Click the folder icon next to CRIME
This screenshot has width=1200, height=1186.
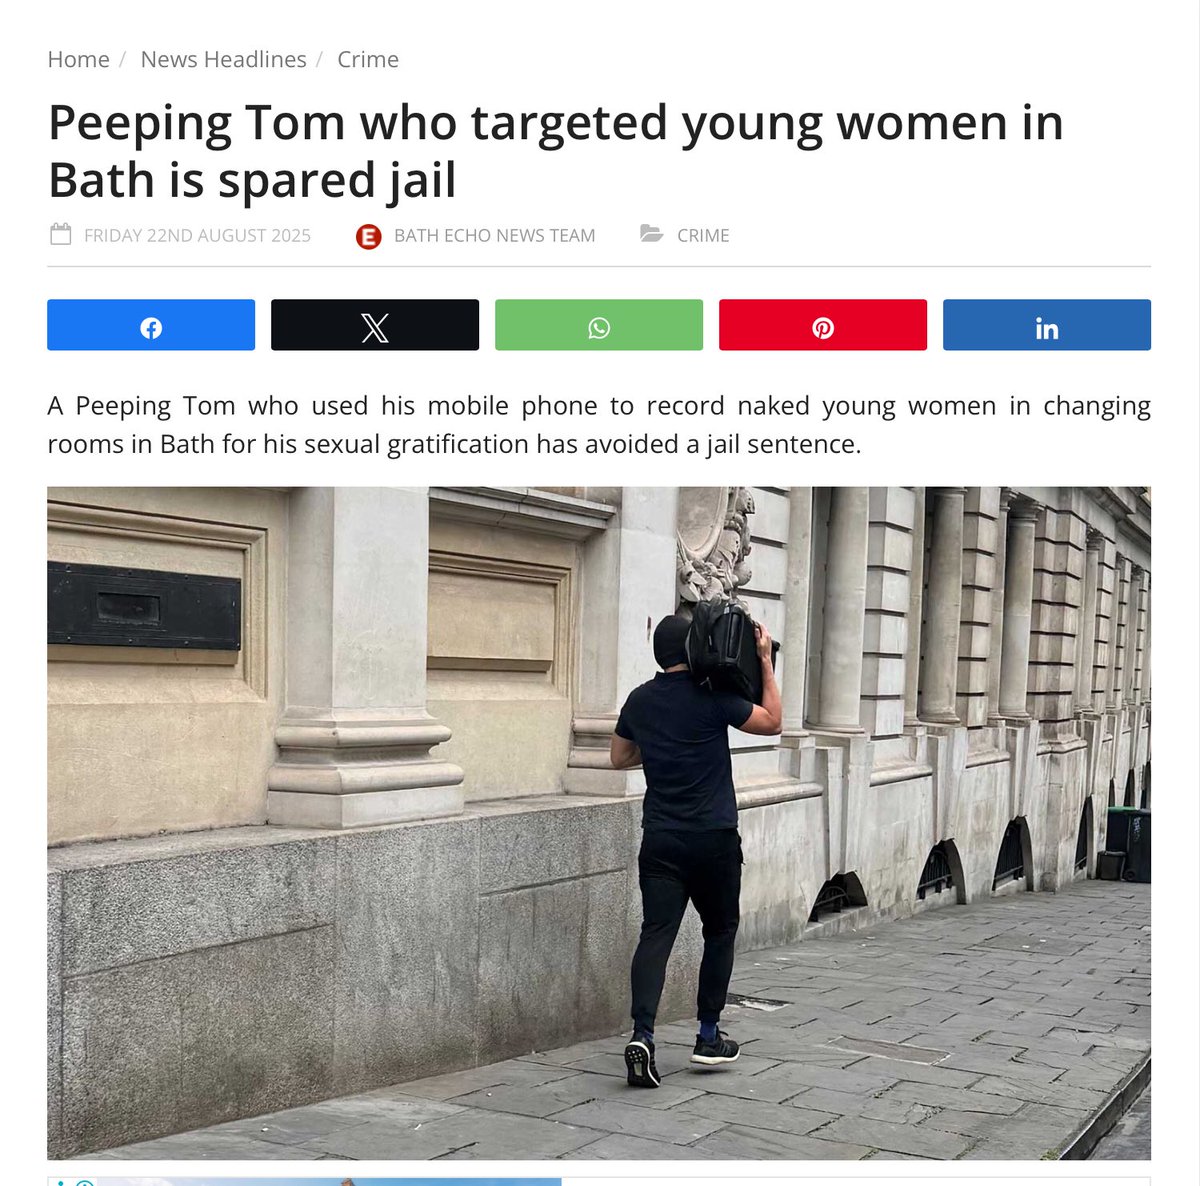coord(652,234)
